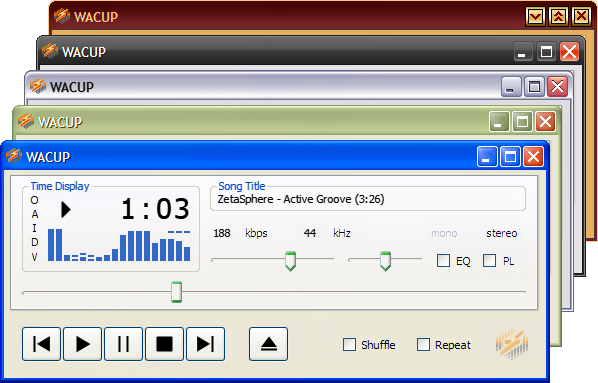Click the WACUP icon in olive green window title bar
The image size is (598, 383).
click(x=26, y=121)
